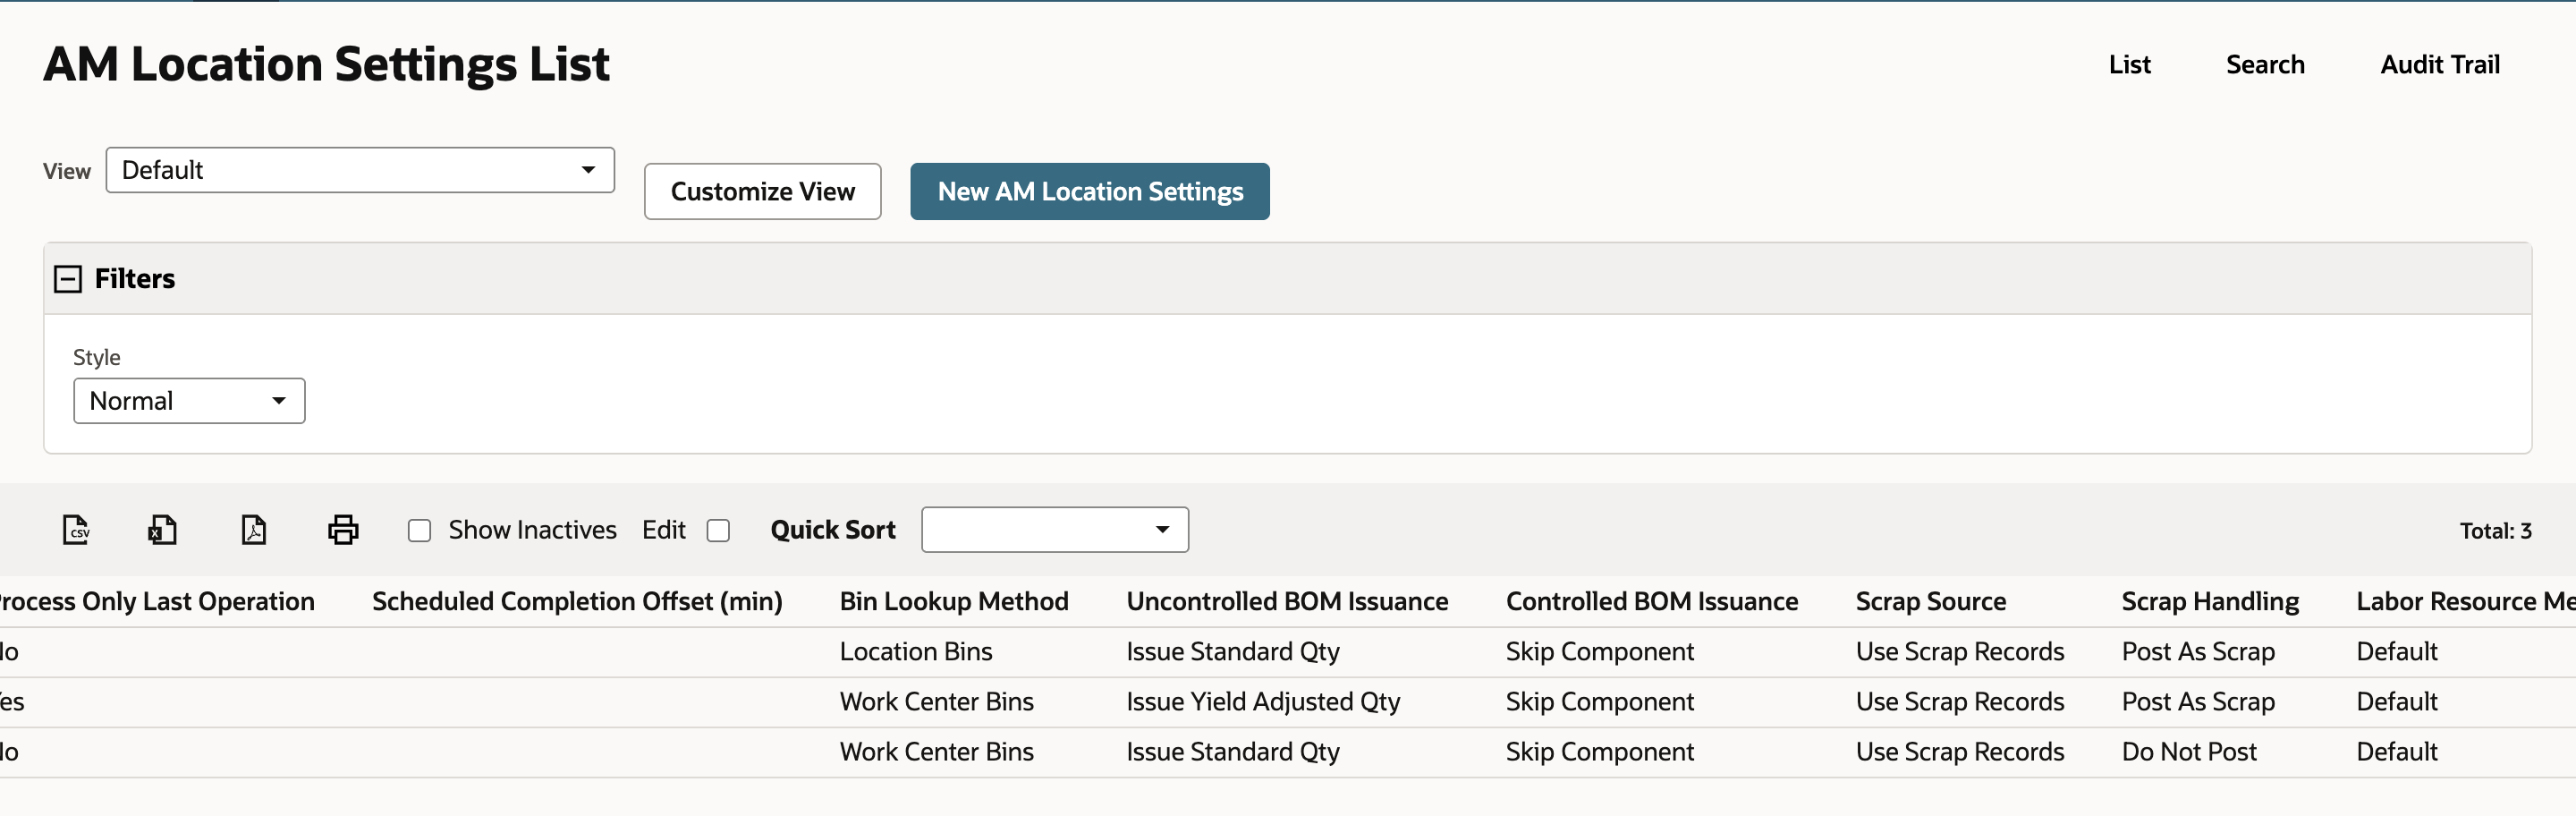Sort by Bin Lookup Method column header
The width and height of the screenshot is (2576, 816).
pos(954,601)
